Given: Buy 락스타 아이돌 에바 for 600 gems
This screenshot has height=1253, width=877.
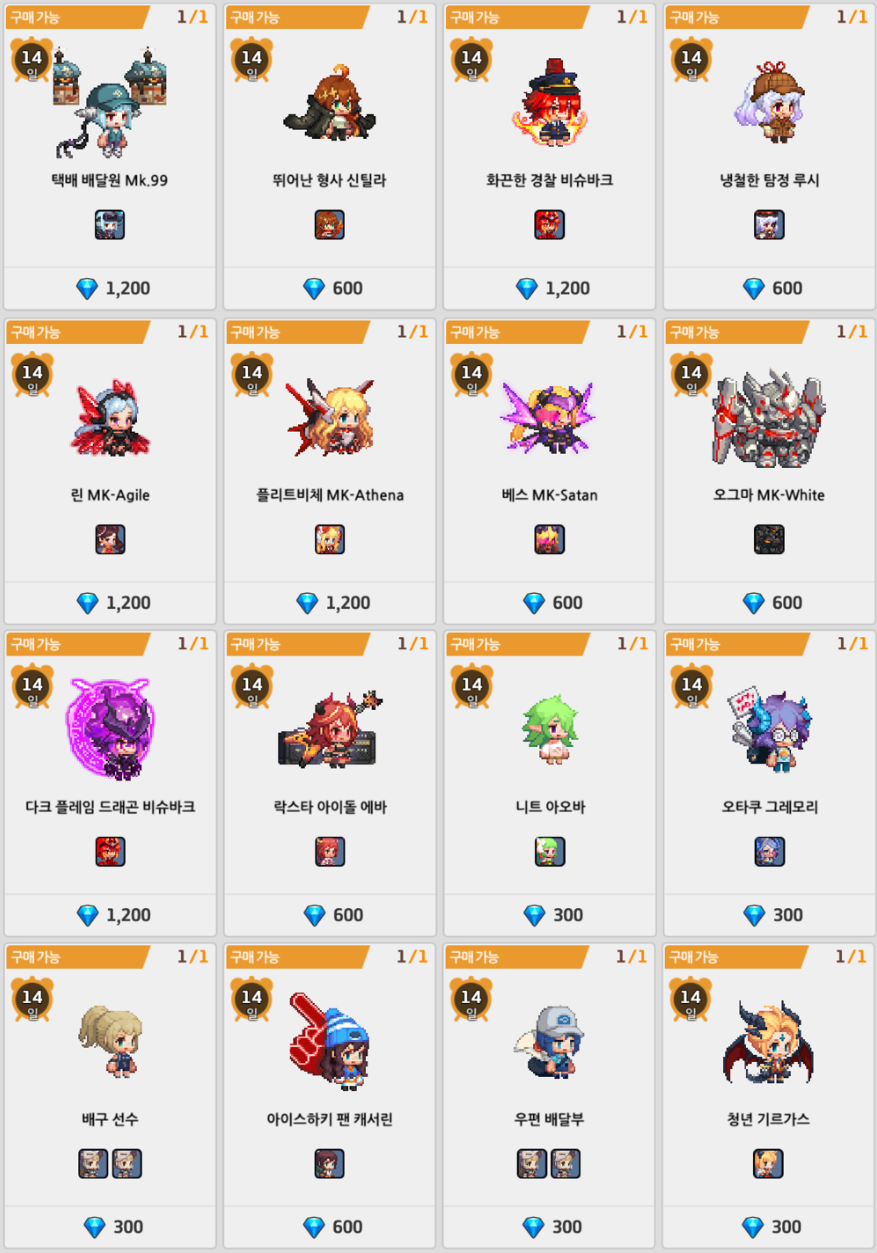Looking at the screenshot, I should point(330,915).
